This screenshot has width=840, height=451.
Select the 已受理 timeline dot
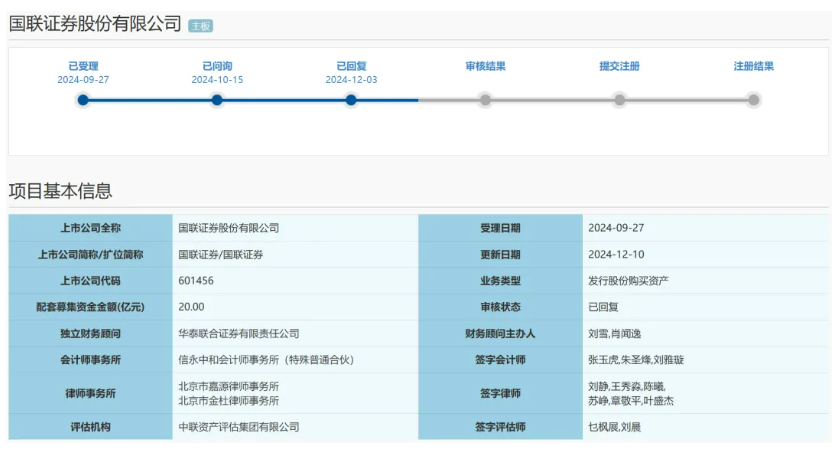(x=83, y=100)
